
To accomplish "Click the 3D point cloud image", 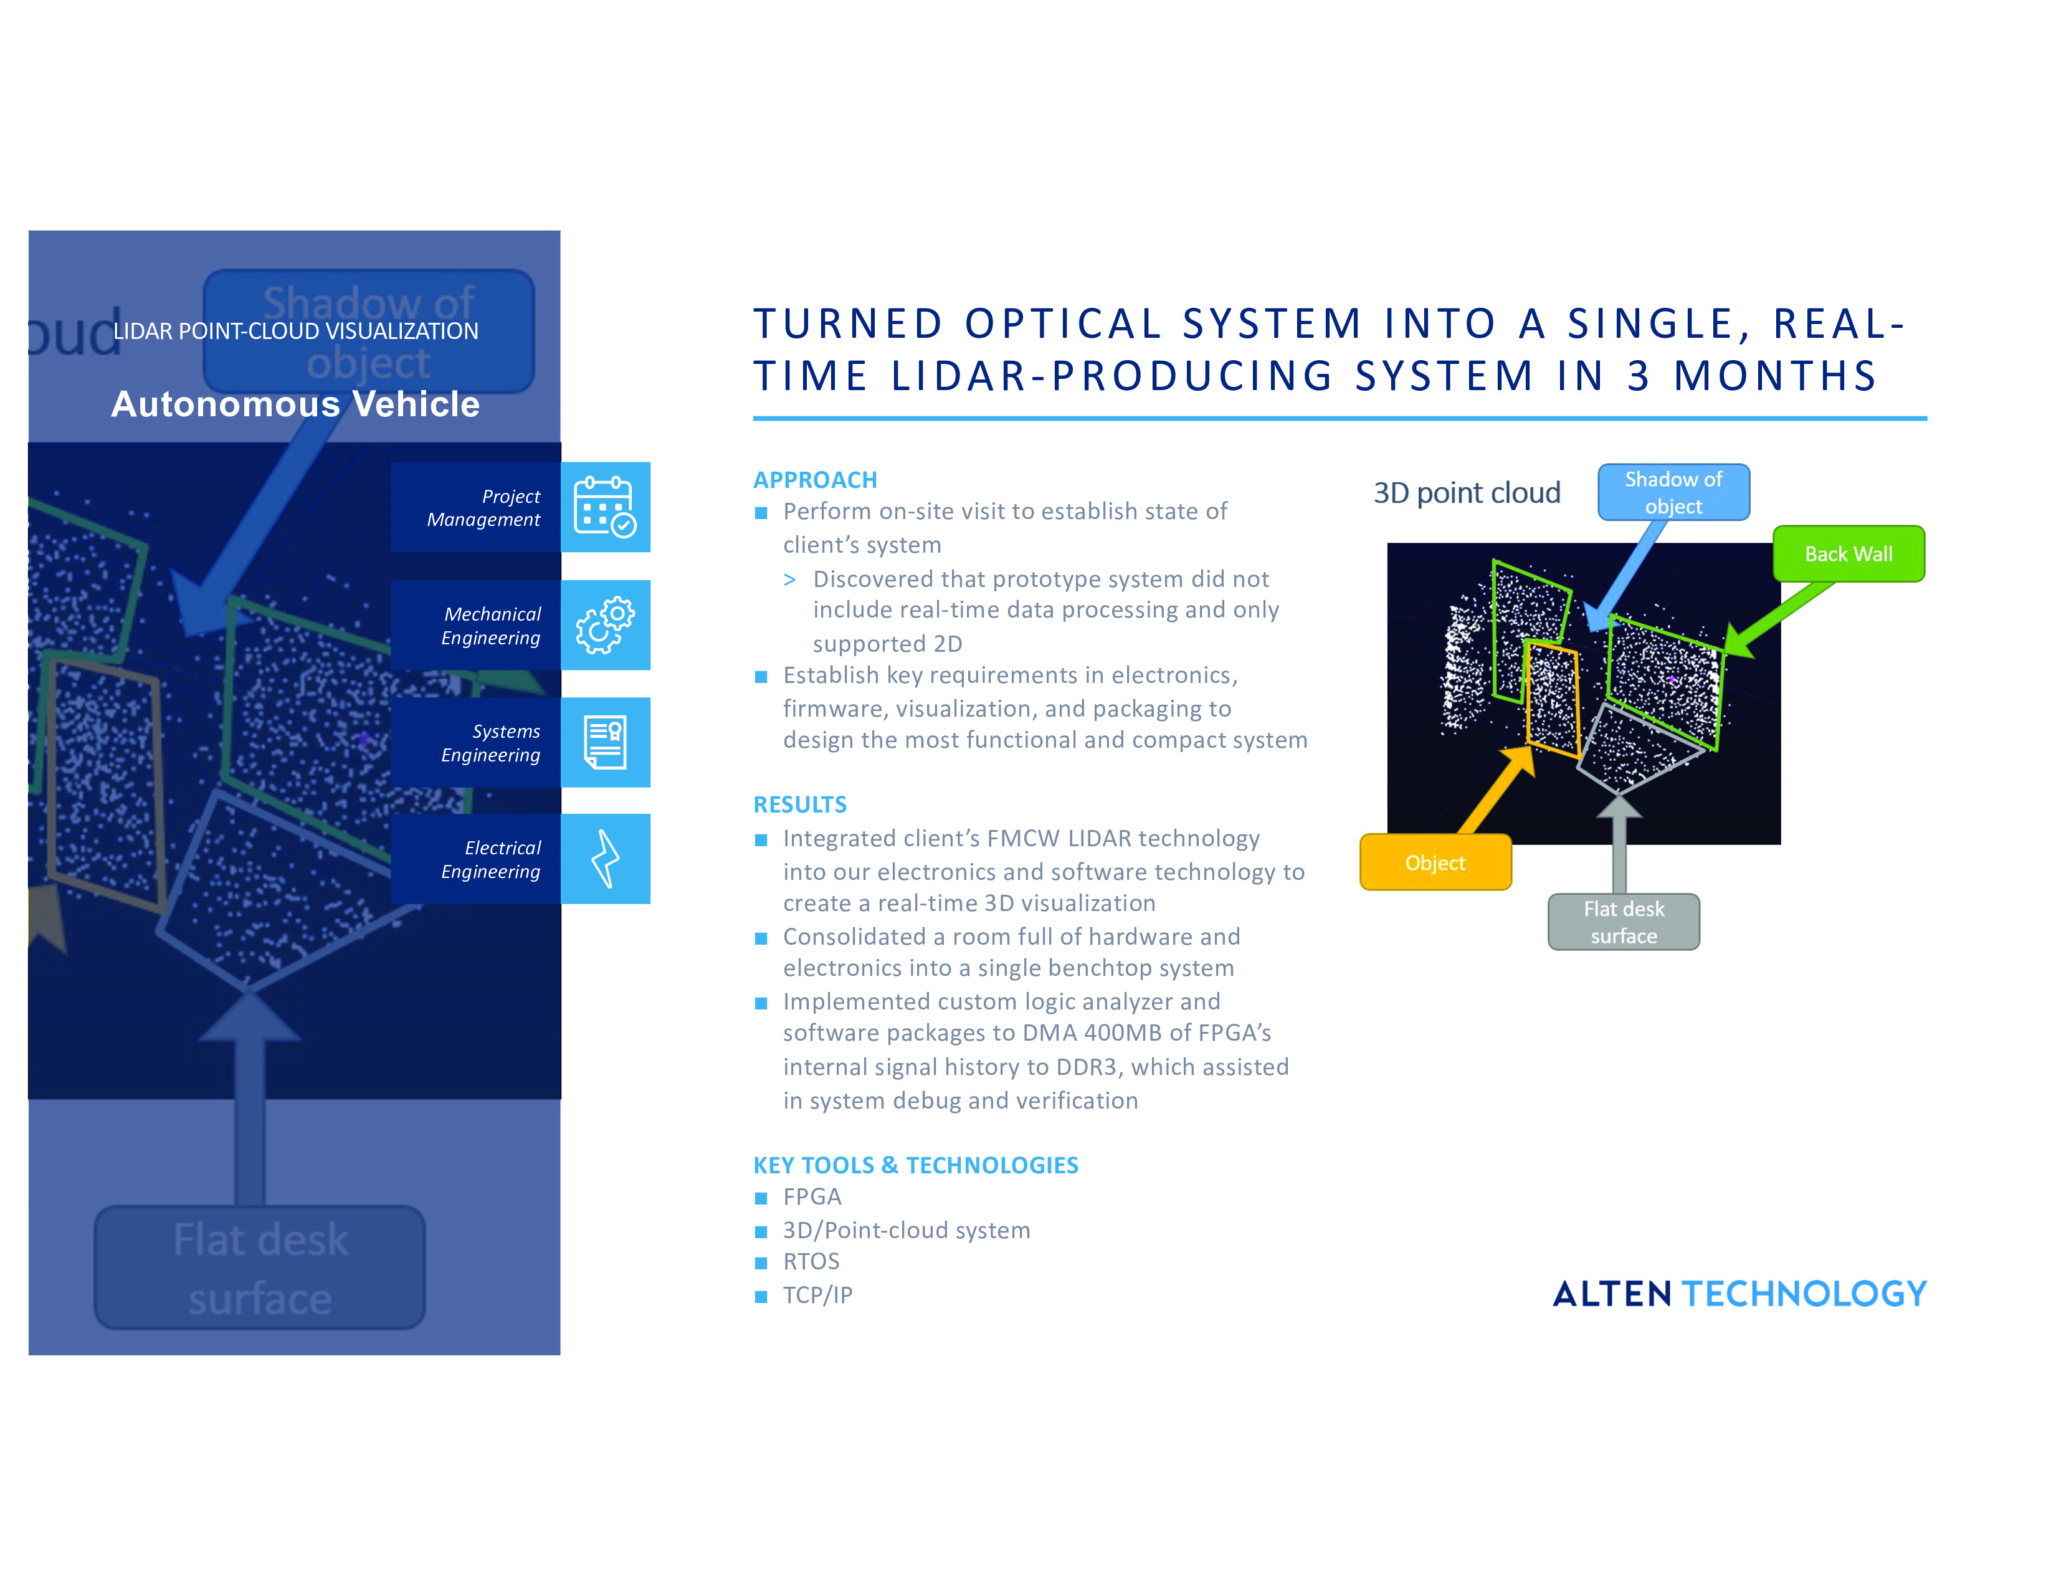I will tap(1583, 694).
